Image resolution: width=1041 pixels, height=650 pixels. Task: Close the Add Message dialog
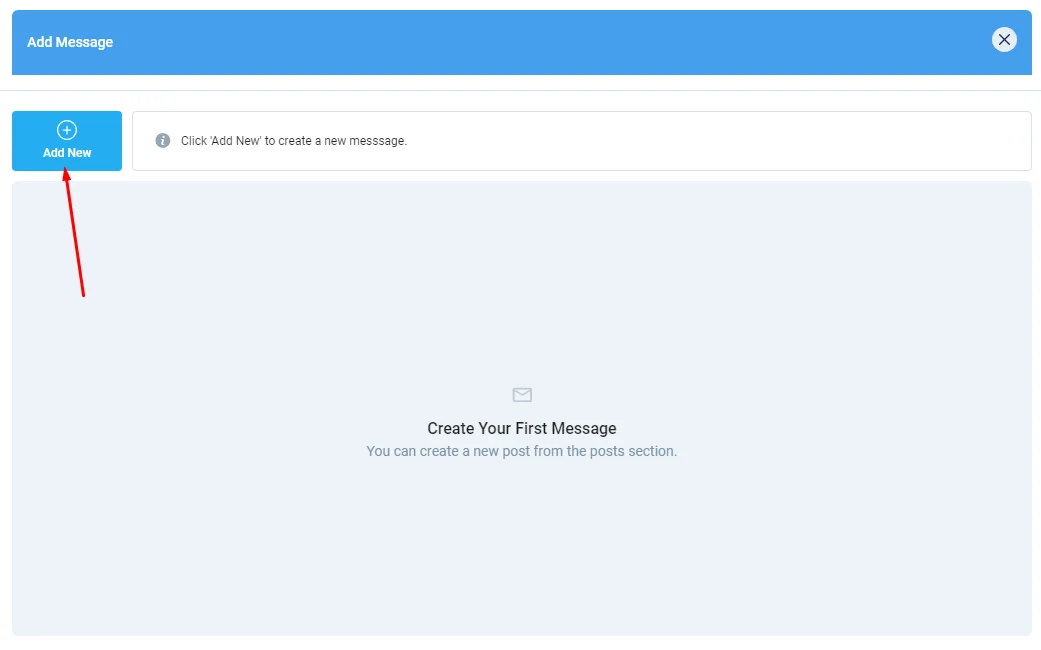[1004, 40]
